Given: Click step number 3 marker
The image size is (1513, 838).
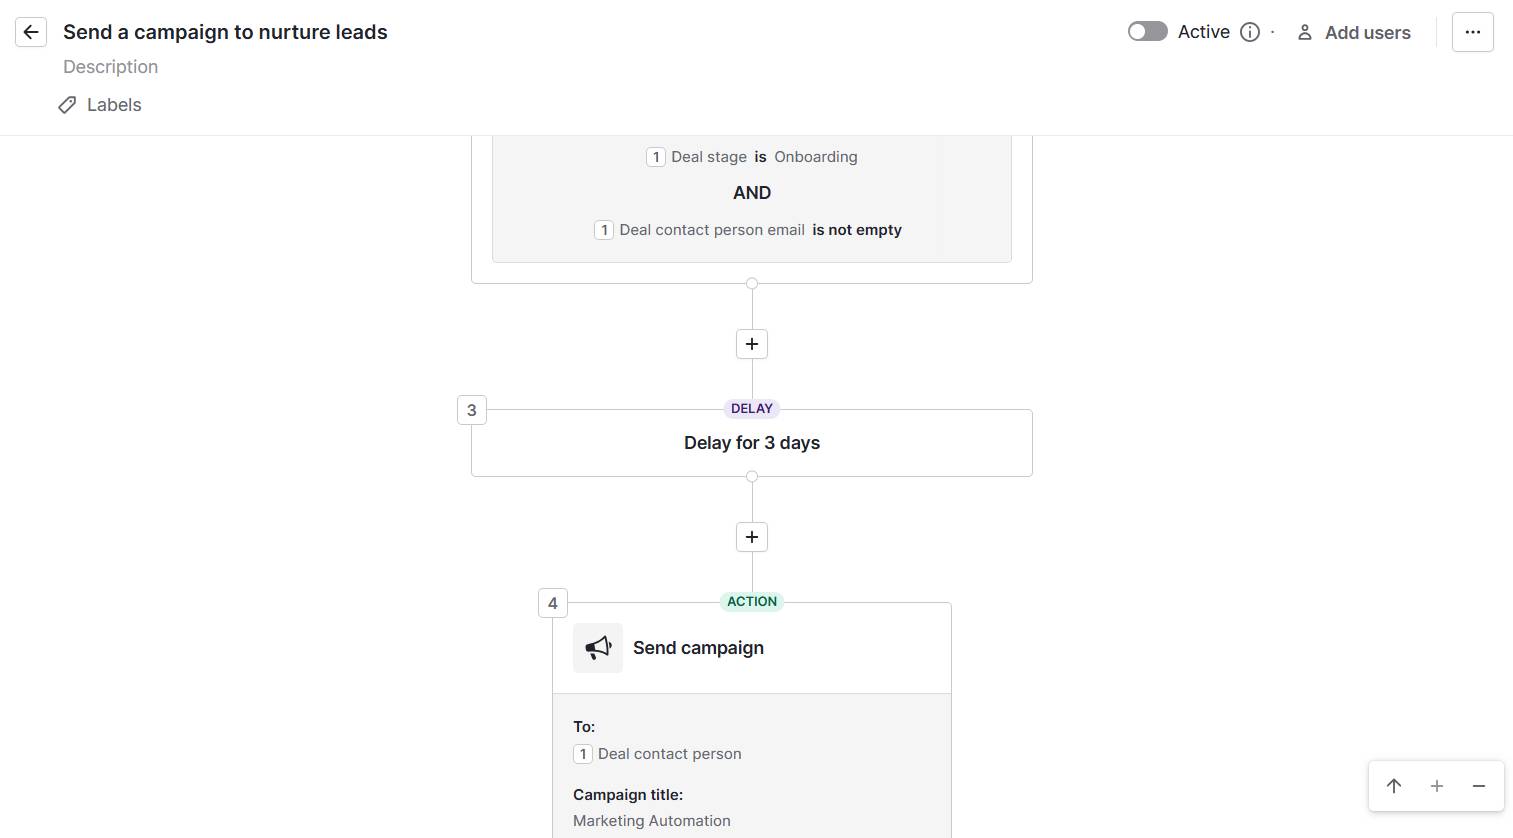Looking at the screenshot, I should click(471, 409).
